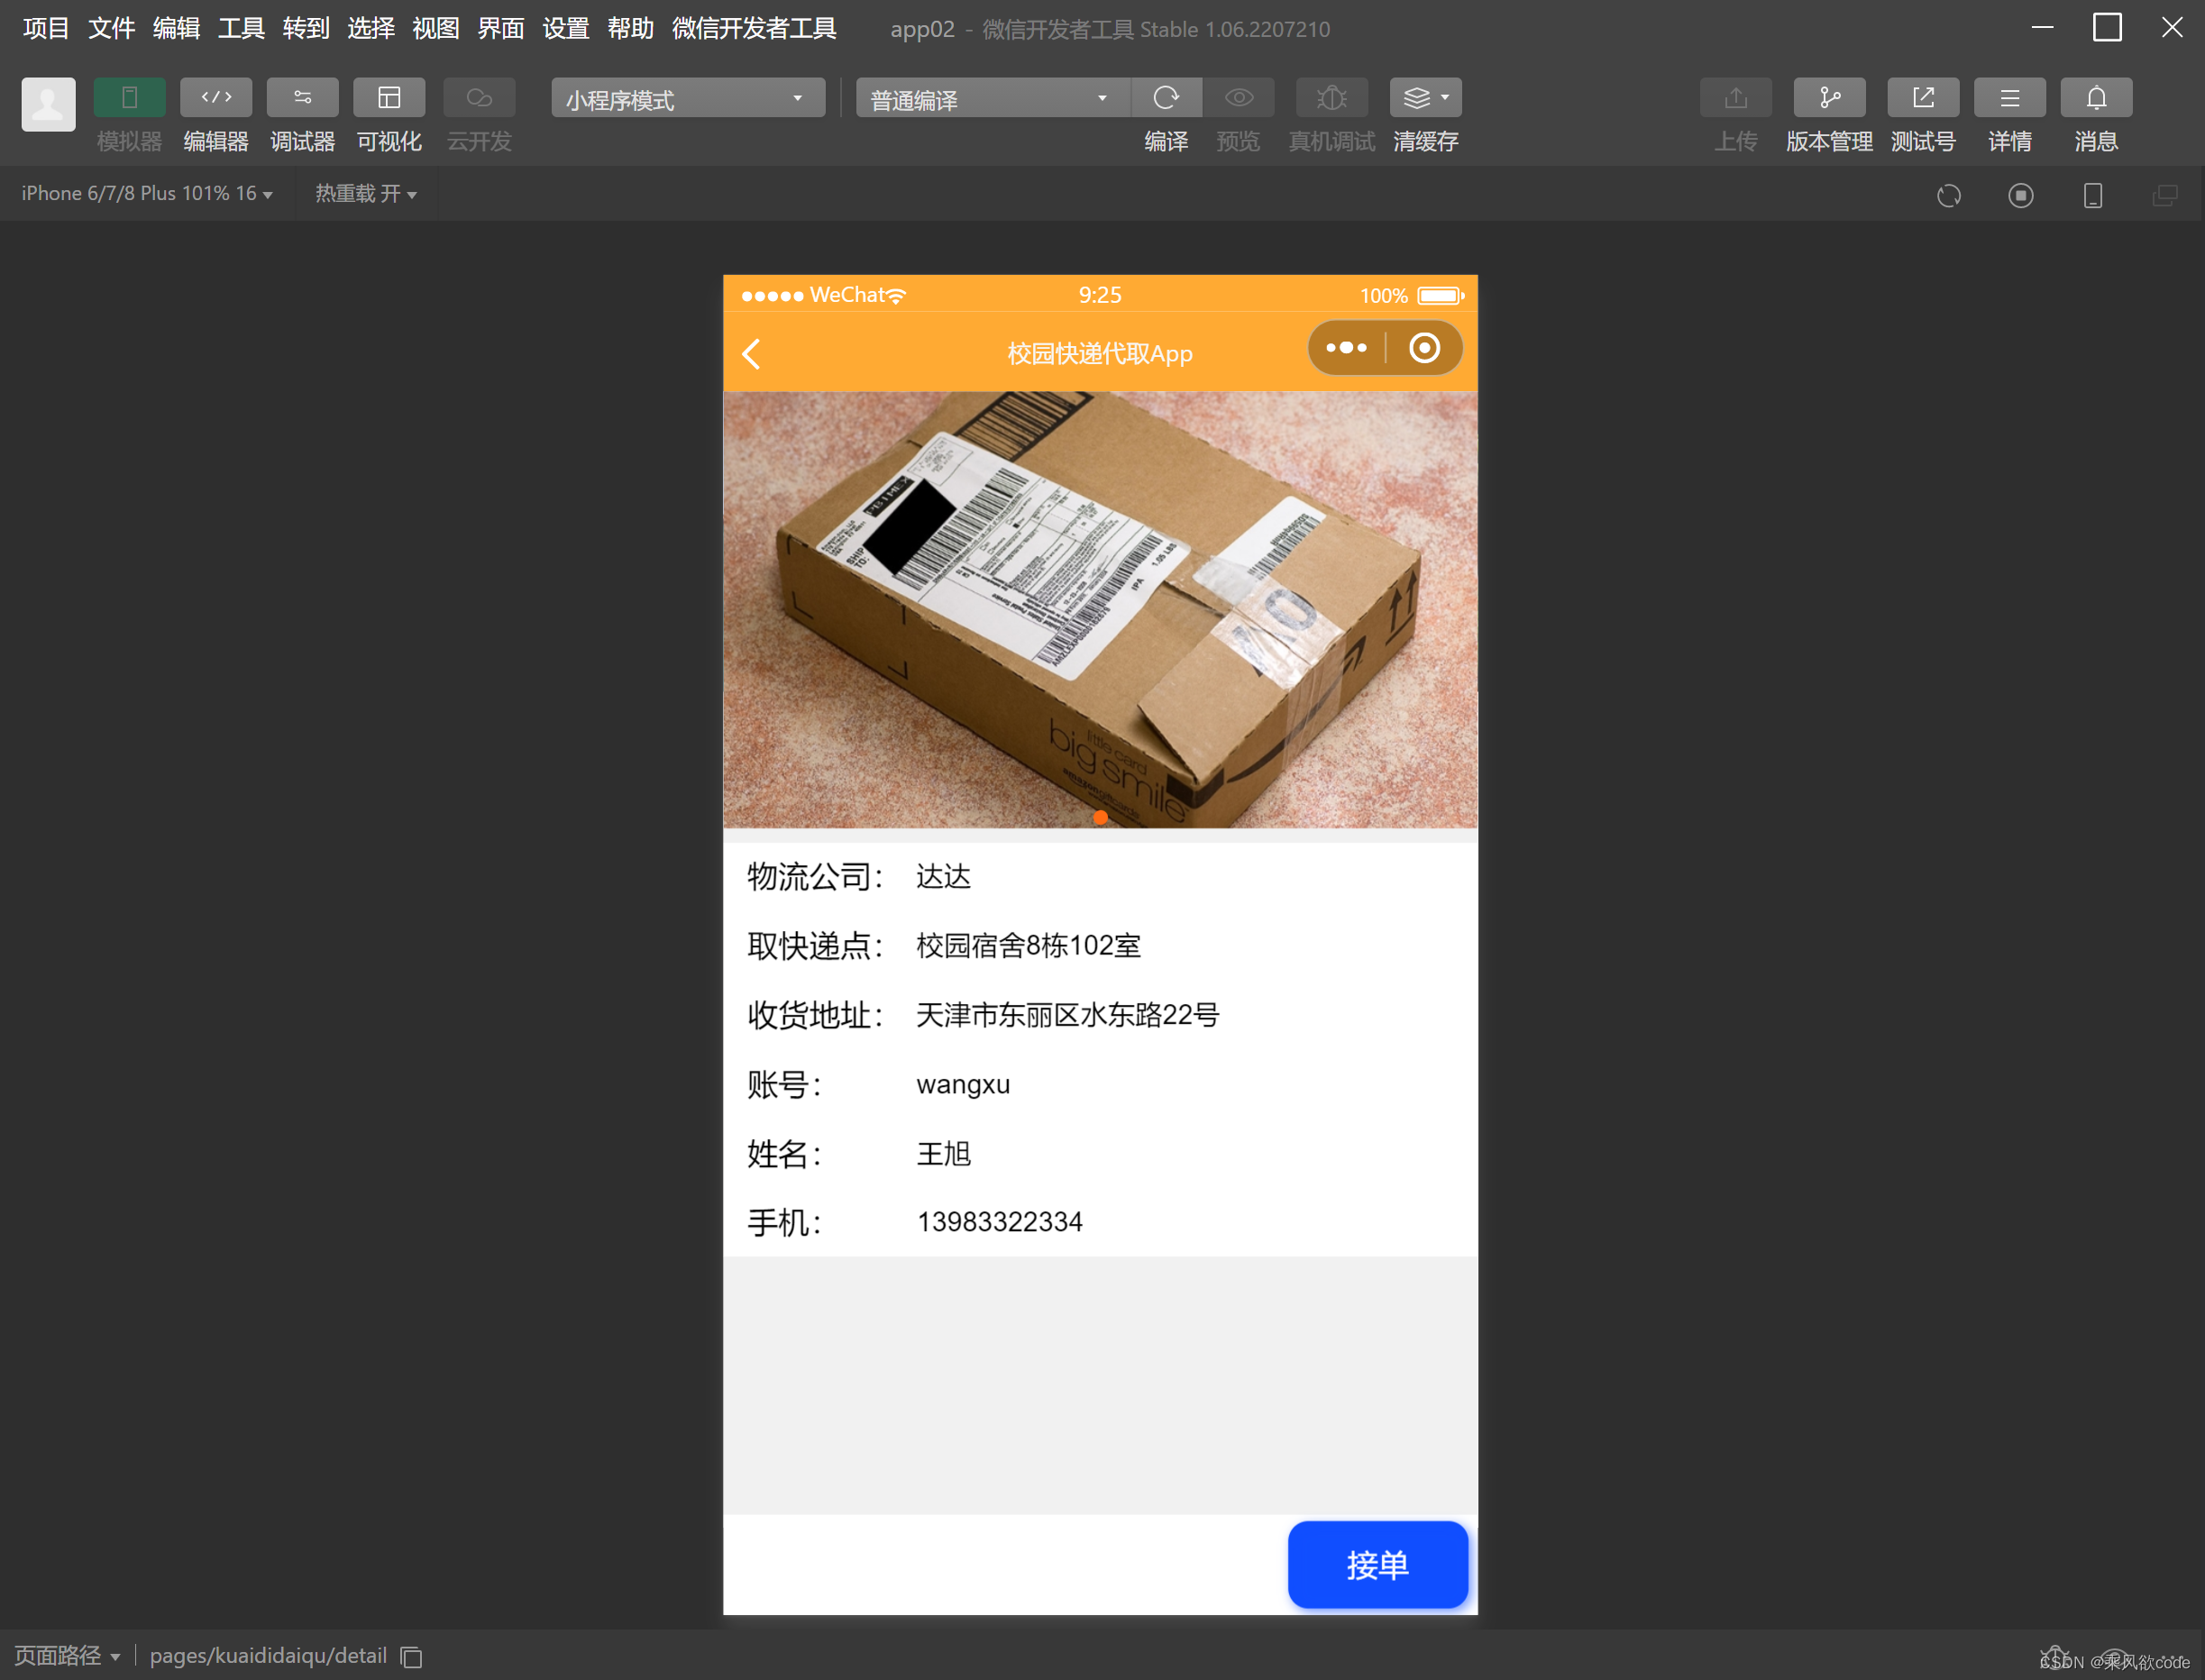Click the rotate simulator icon
This screenshot has width=2205, height=1680.
coord(1948,195)
